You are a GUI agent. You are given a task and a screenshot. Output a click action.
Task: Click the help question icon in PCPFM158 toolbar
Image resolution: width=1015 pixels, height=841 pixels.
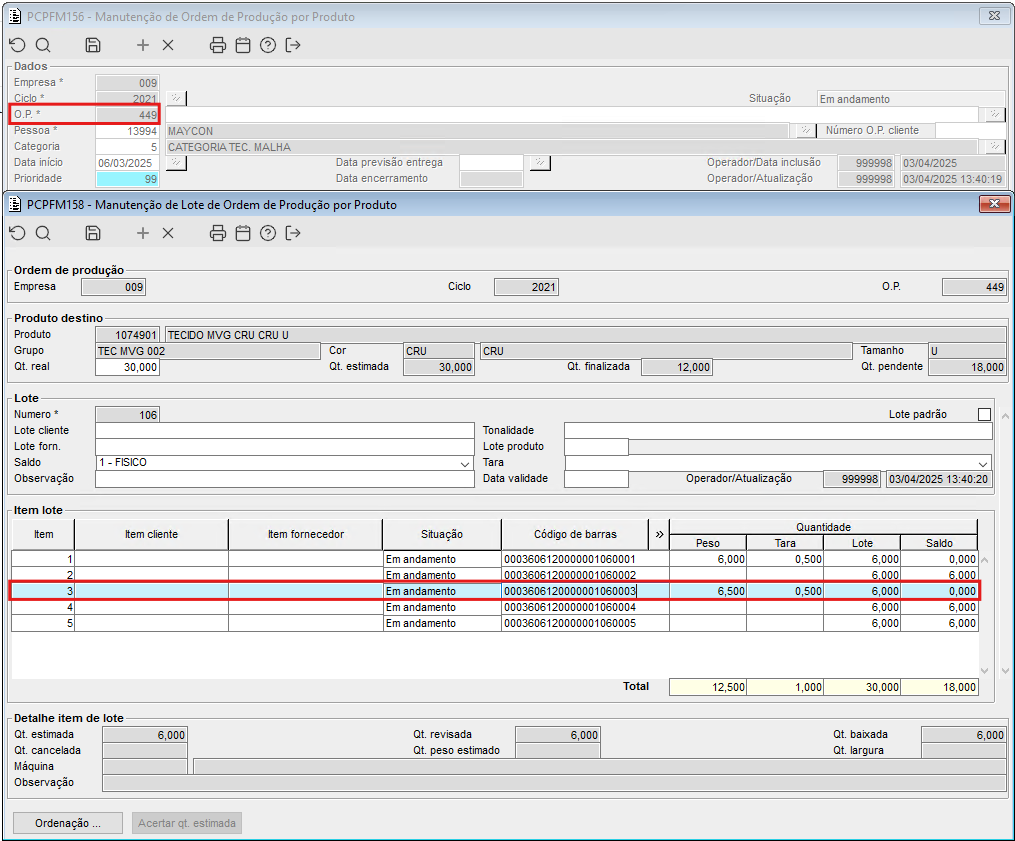tap(268, 233)
